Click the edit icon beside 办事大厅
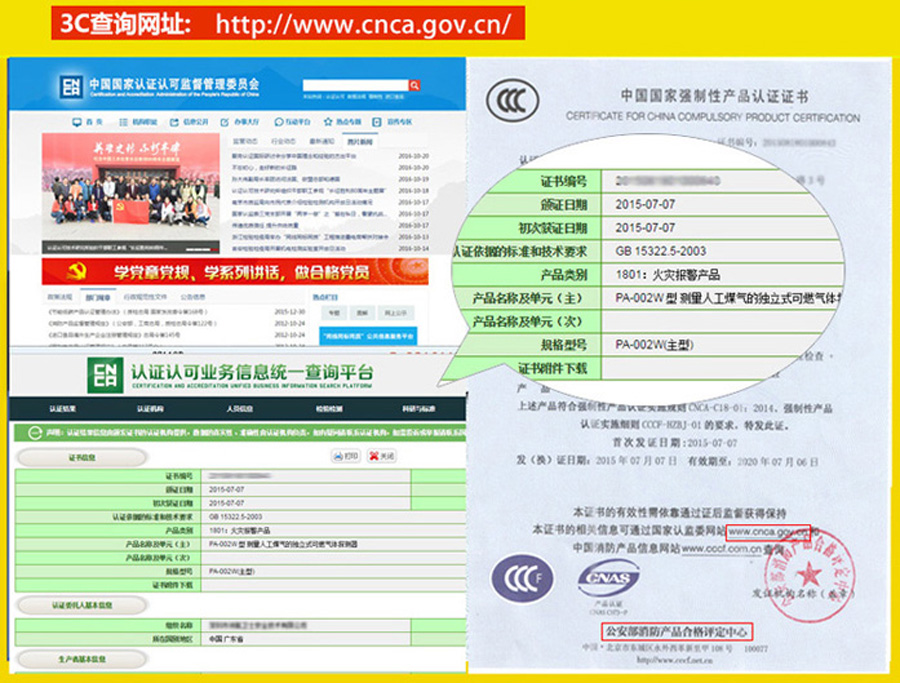This screenshot has height=683, width=900. tap(224, 122)
